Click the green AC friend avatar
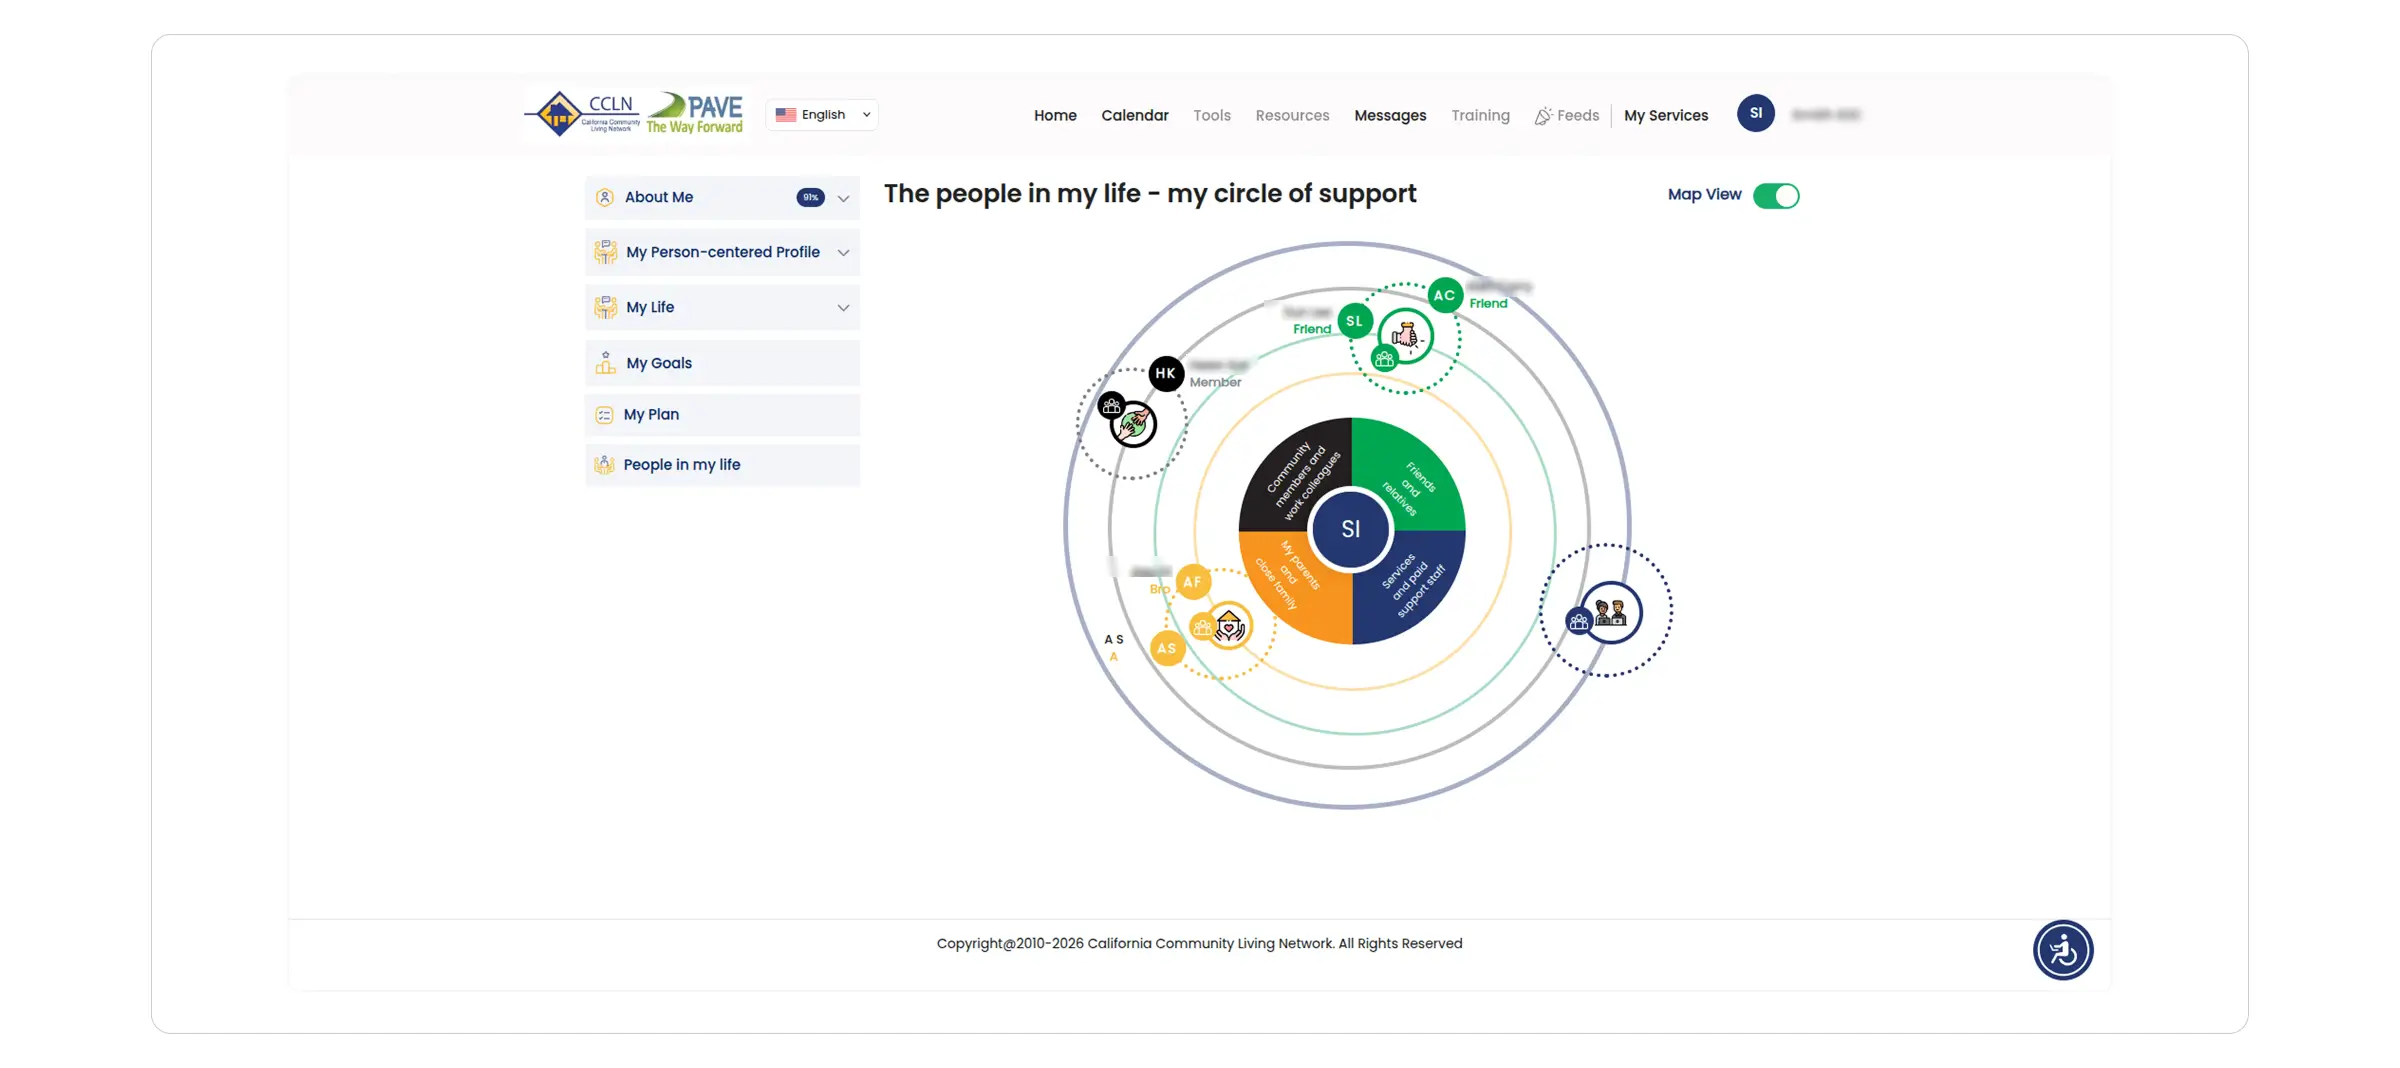 click(1444, 295)
